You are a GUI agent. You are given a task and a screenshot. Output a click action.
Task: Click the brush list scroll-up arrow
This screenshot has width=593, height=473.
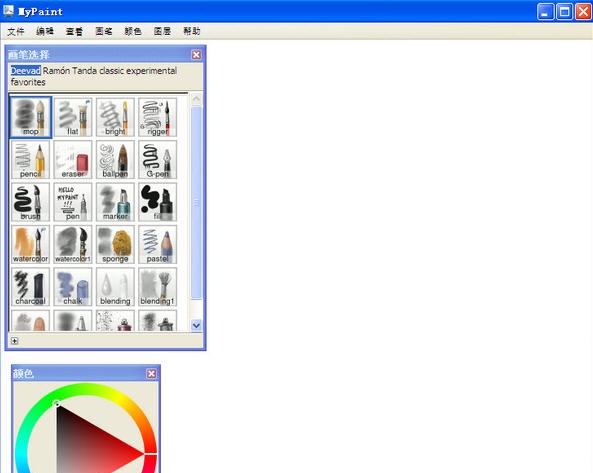coord(196,99)
